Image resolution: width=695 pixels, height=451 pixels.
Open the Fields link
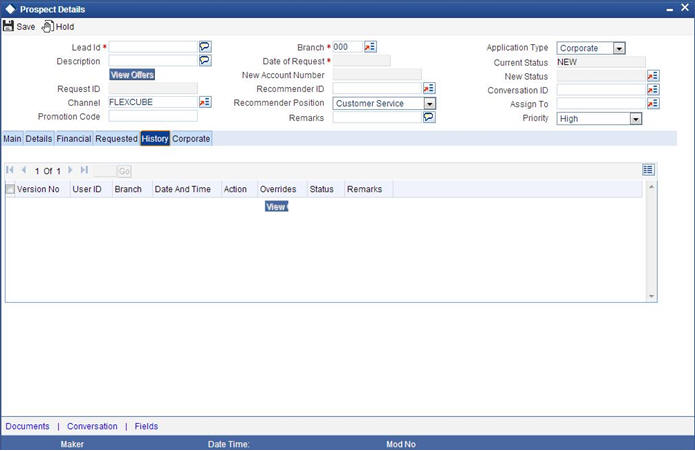point(146,426)
